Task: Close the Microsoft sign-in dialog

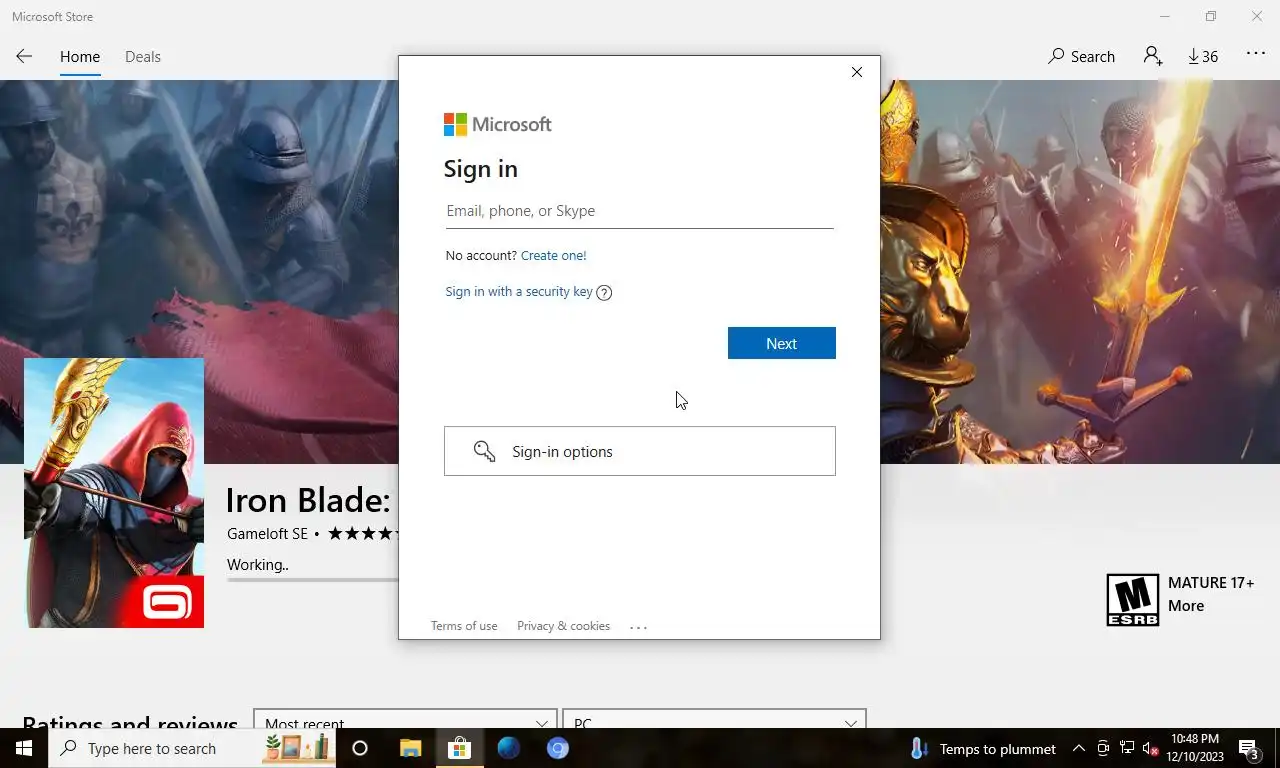Action: [x=857, y=72]
